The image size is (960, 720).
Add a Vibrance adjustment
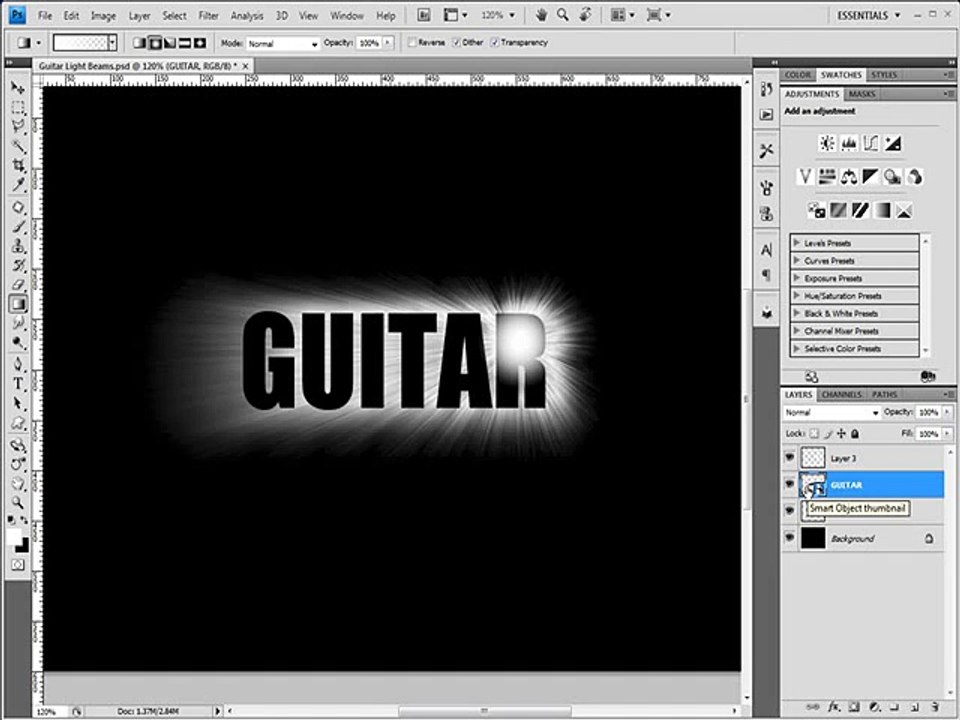click(805, 178)
